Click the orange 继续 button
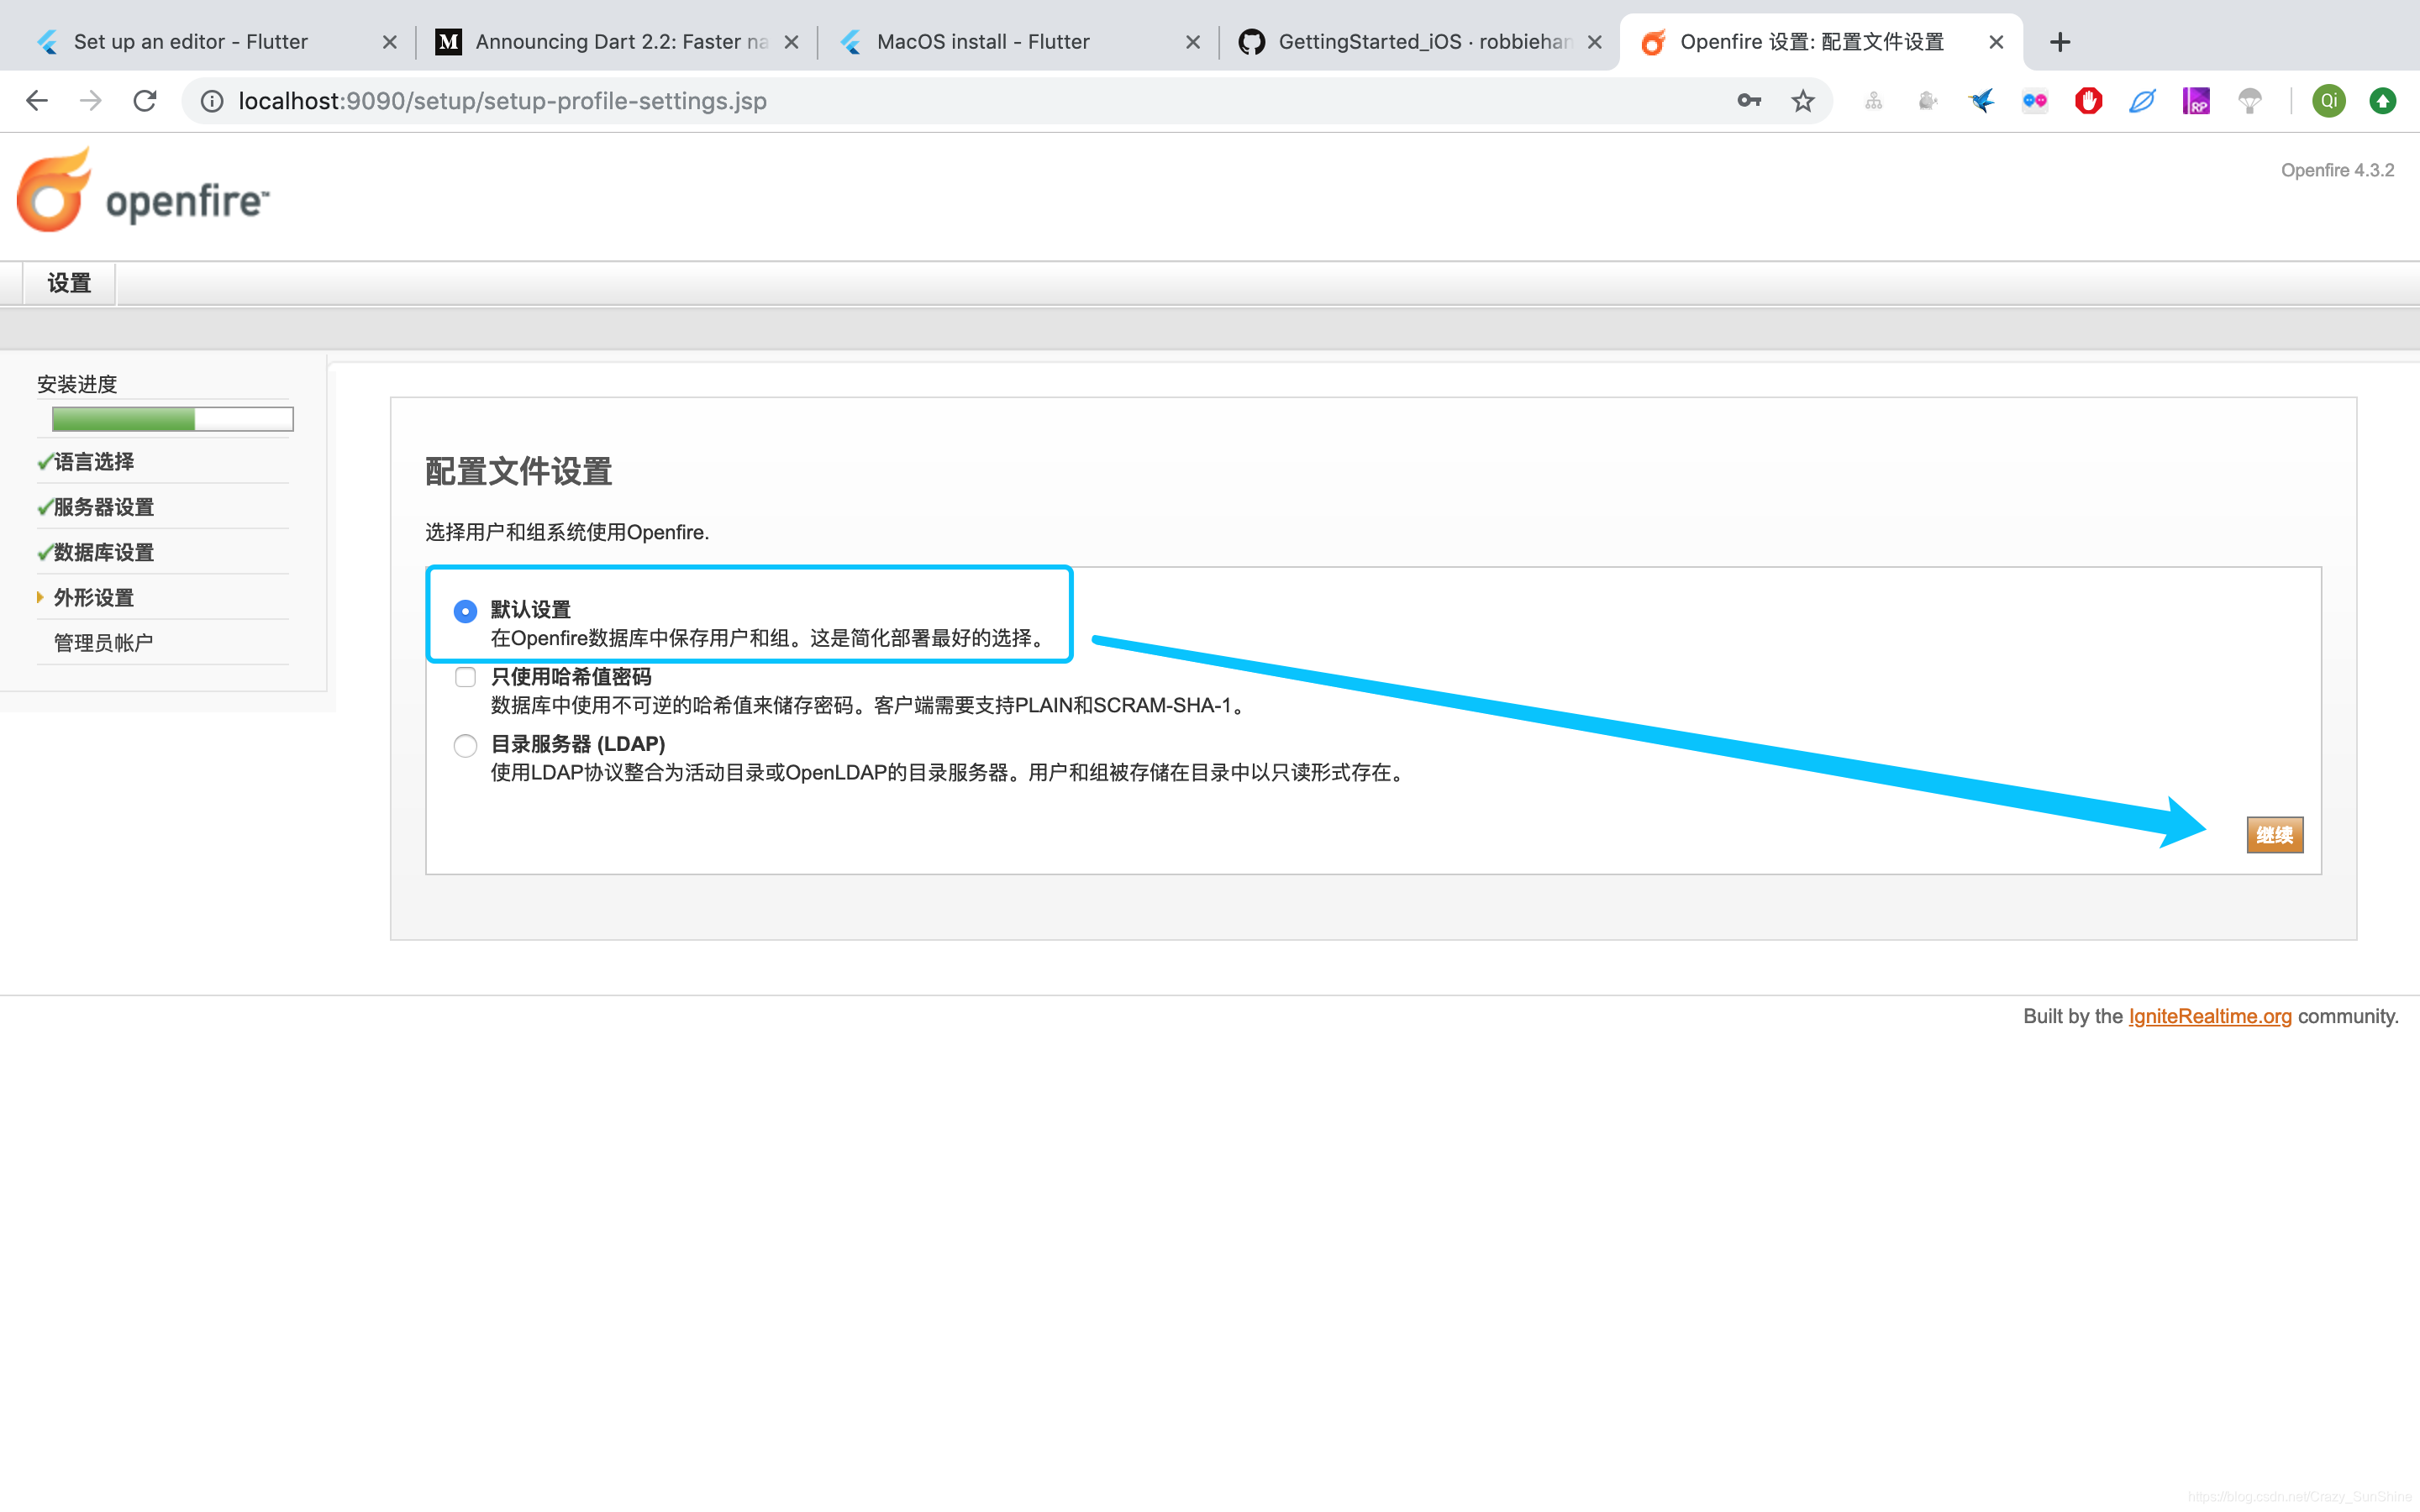Screen dimensions: 2420x1512 [x=2275, y=835]
